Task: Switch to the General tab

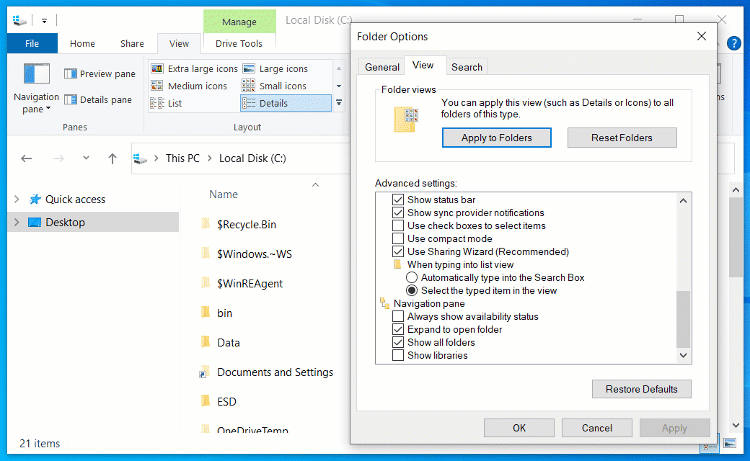Action: click(x=382, y=67)
